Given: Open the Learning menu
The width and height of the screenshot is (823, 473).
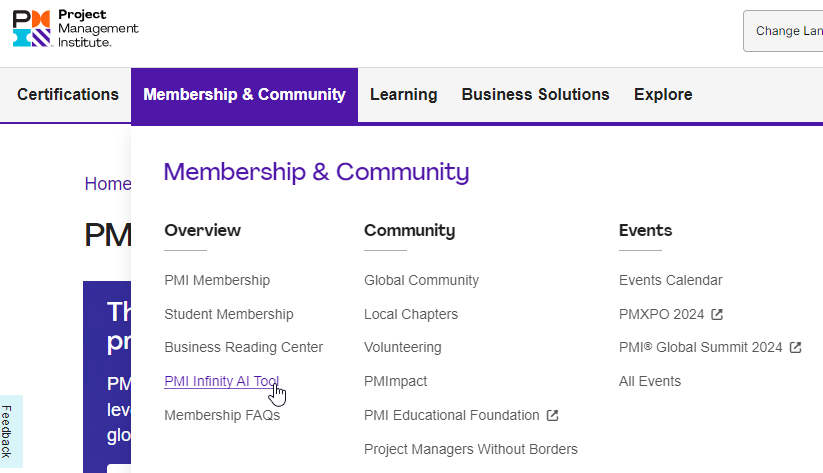Looking at the screenshot, I should [403, 95].
